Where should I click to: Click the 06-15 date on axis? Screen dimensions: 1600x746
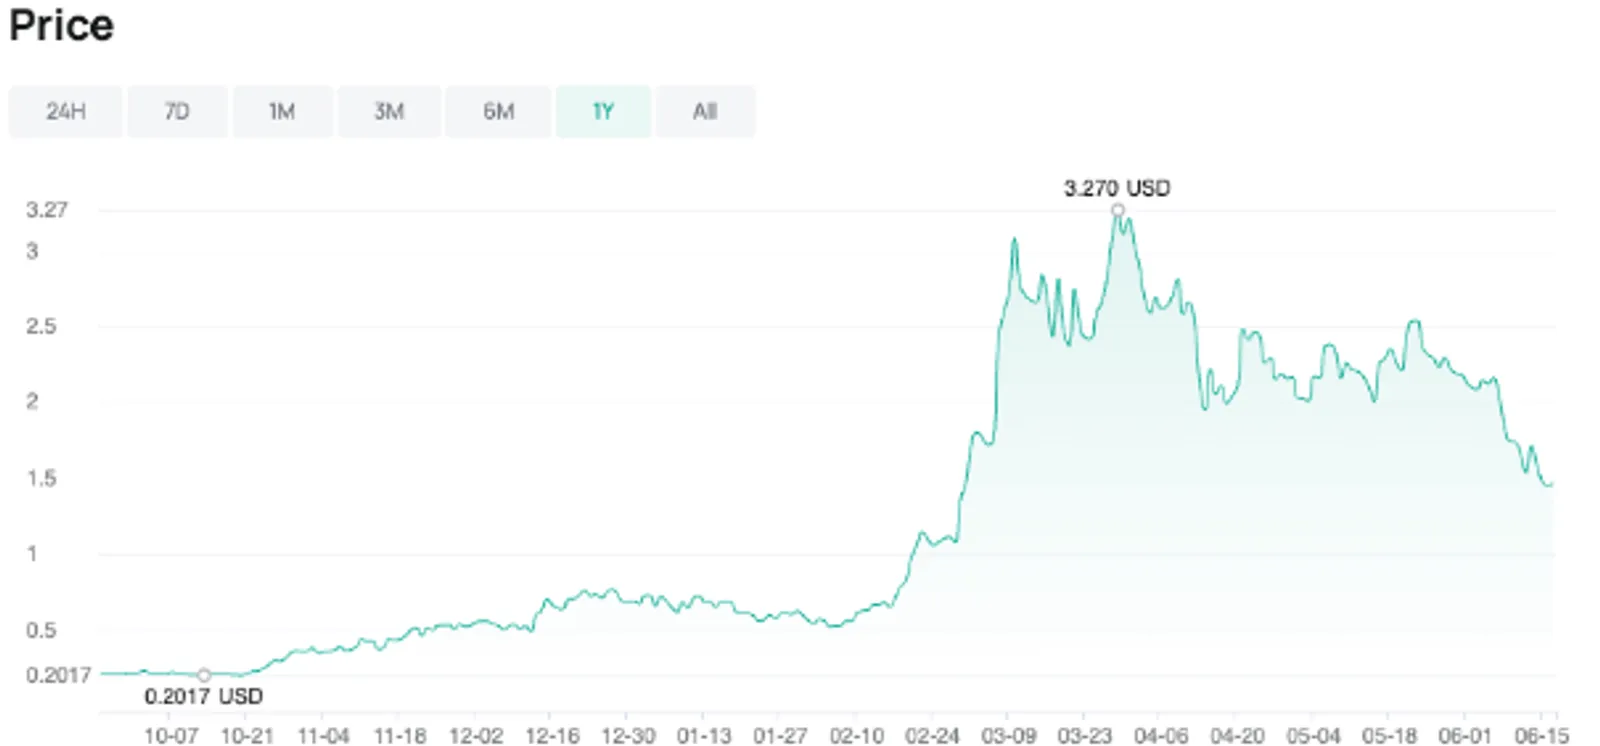click(1541, 735)
